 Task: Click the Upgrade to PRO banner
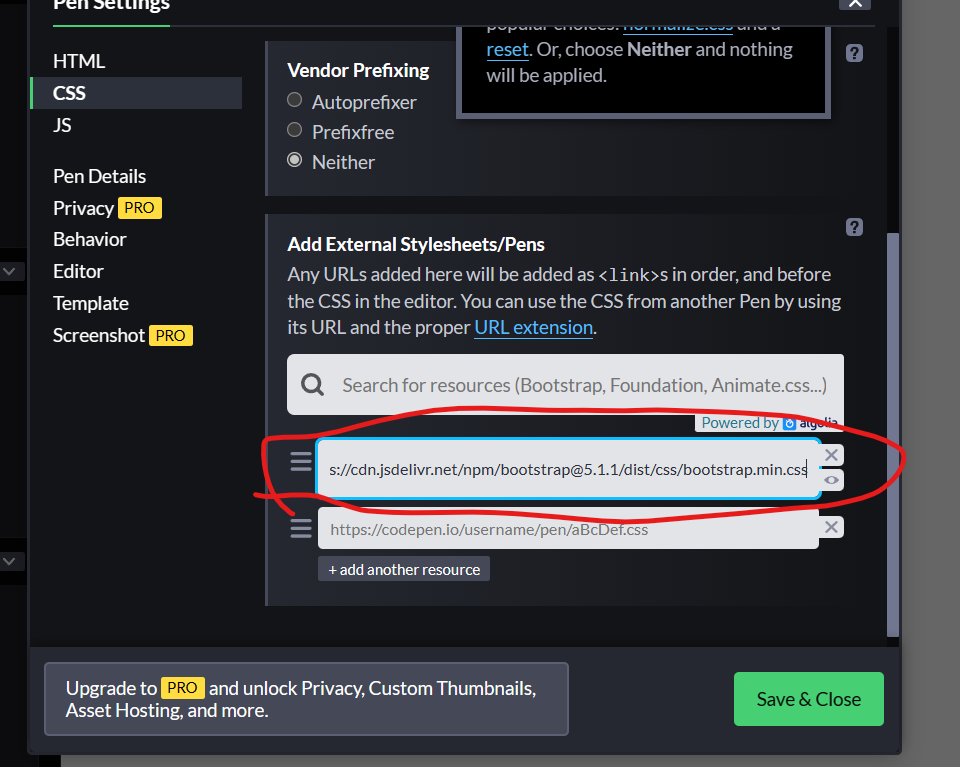pyautogui.click(x=306, y=699)
